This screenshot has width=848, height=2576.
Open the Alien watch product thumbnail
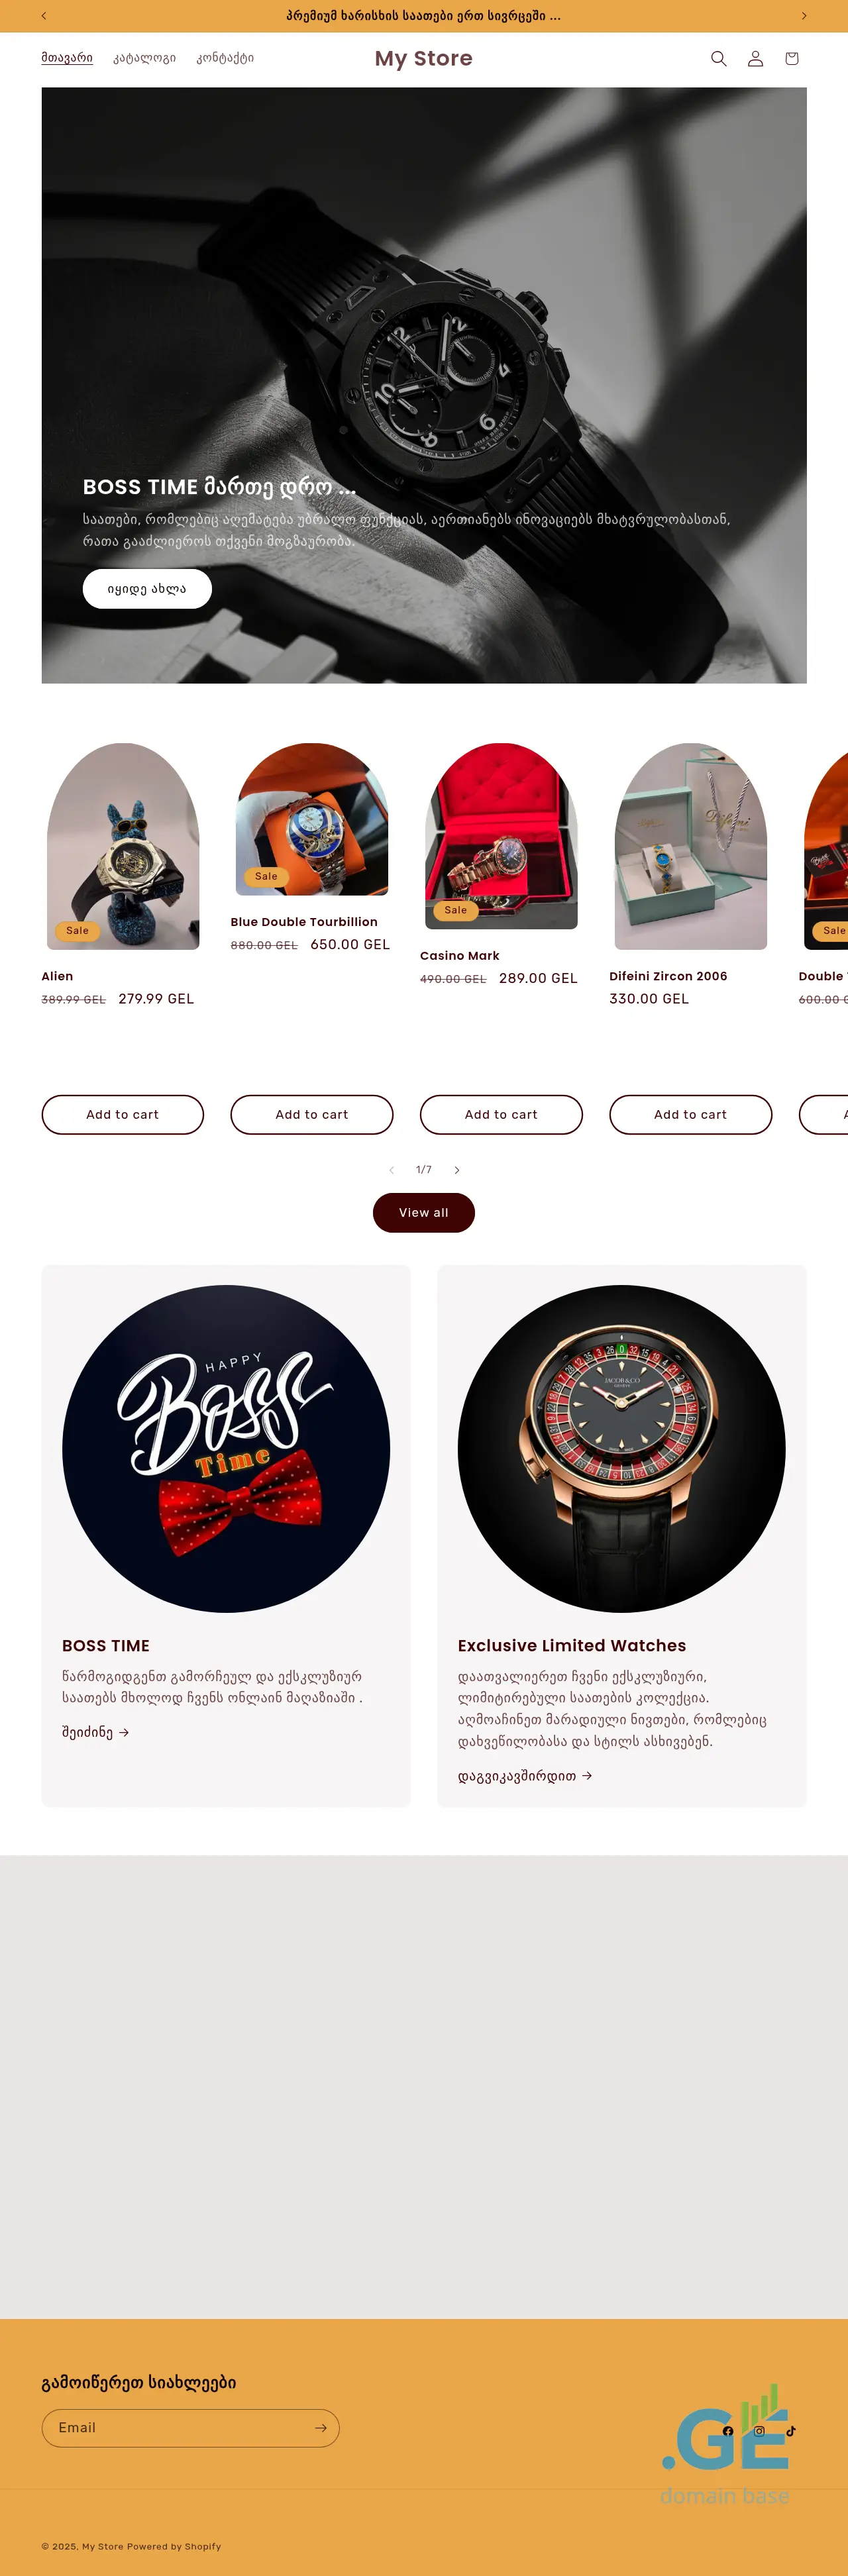(x=123, y=846)
